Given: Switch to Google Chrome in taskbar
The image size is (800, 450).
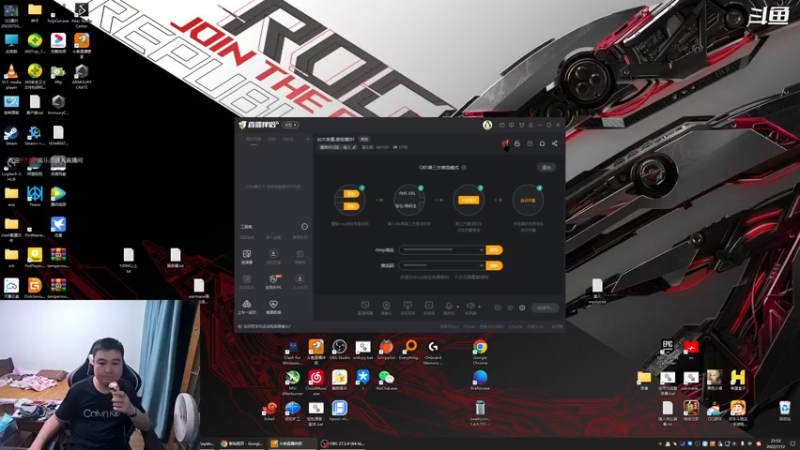Looking at the screenshot, I should coord(242,444).
